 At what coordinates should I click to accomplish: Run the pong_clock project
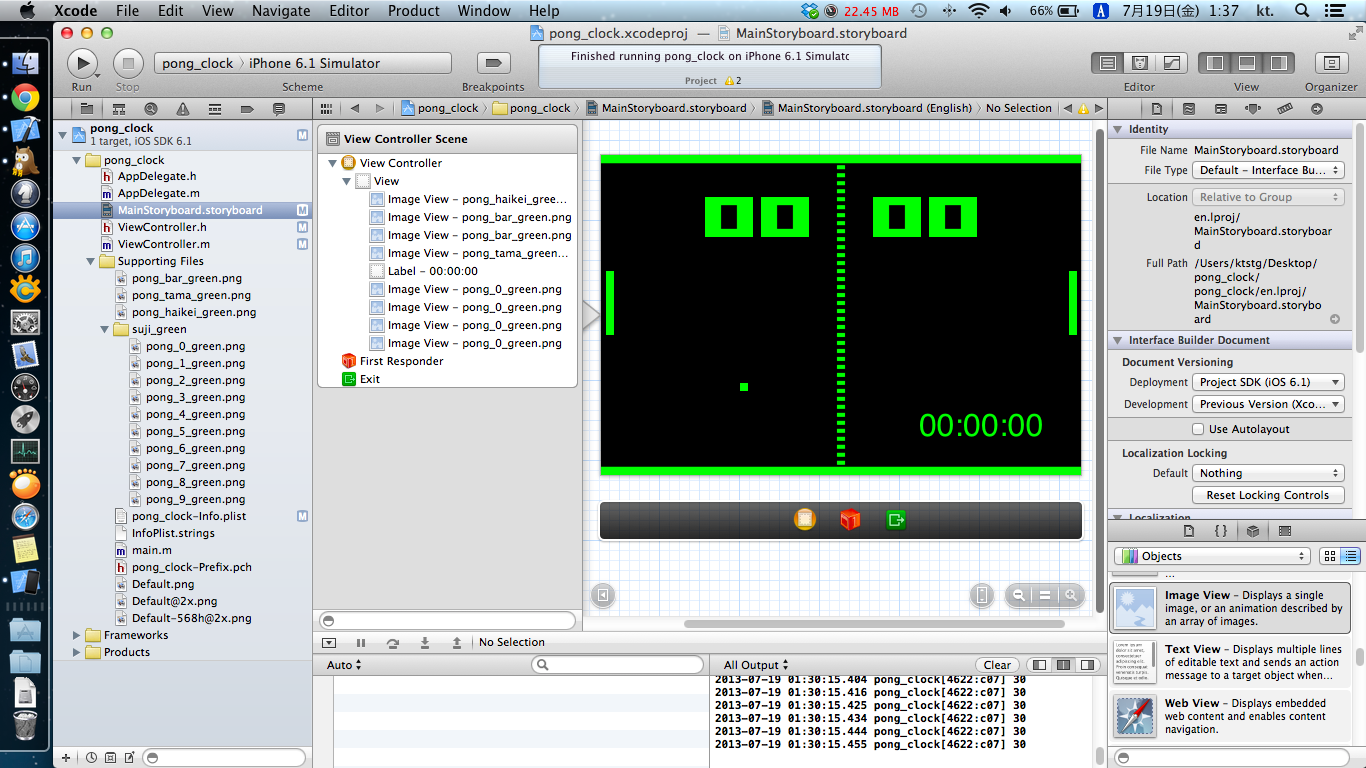(x=82, y=63)
